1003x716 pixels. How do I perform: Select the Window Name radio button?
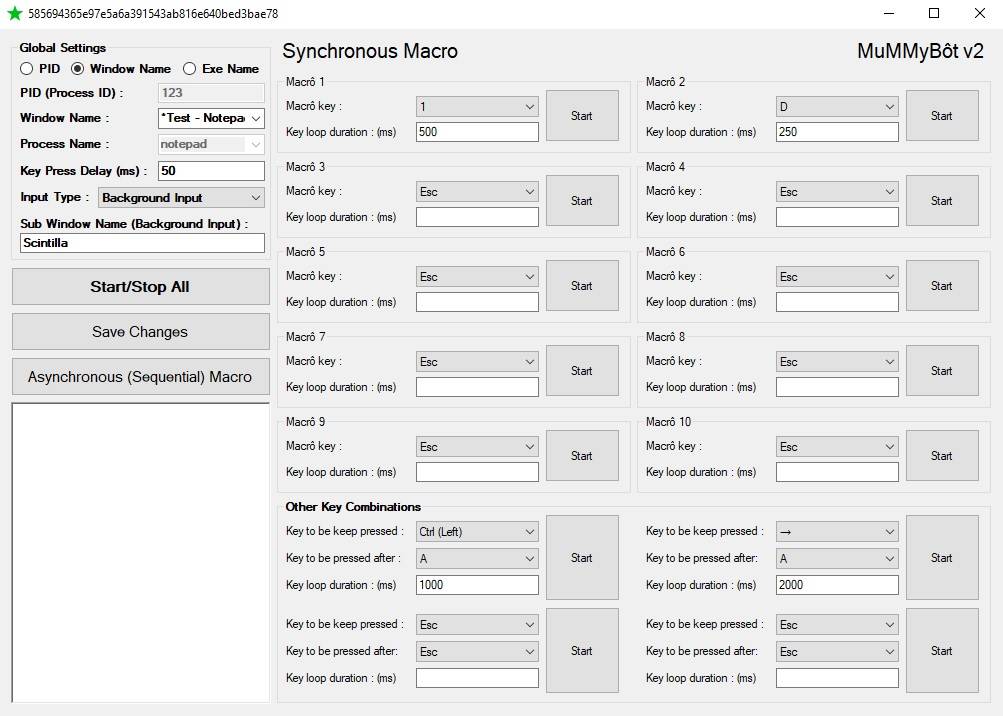click(x=77, y=69)
